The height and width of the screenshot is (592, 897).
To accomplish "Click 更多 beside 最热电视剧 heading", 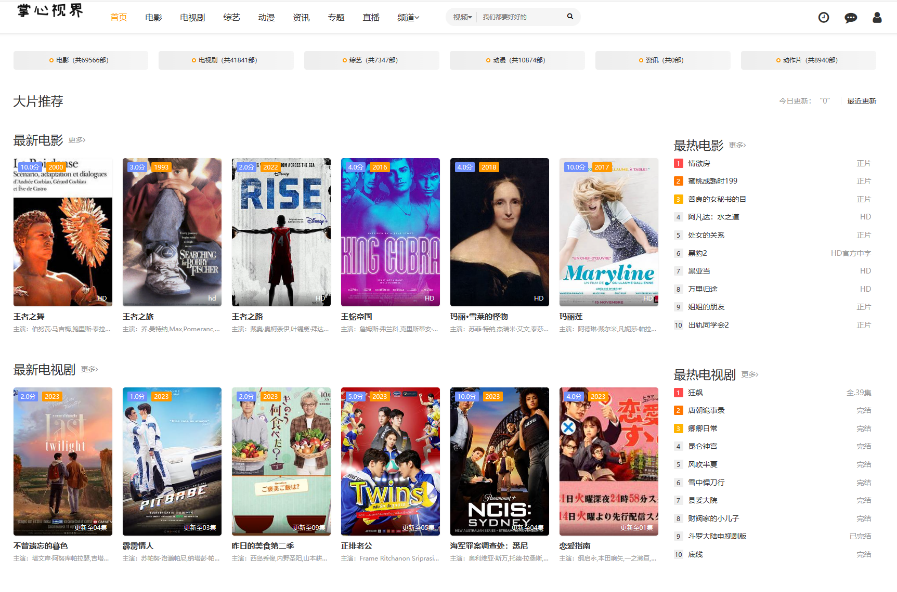I will [x=749, y=375].
